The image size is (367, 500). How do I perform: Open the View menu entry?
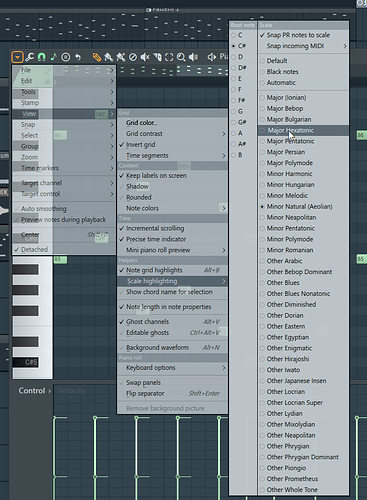pyautogui.click(x=64, y=114)
